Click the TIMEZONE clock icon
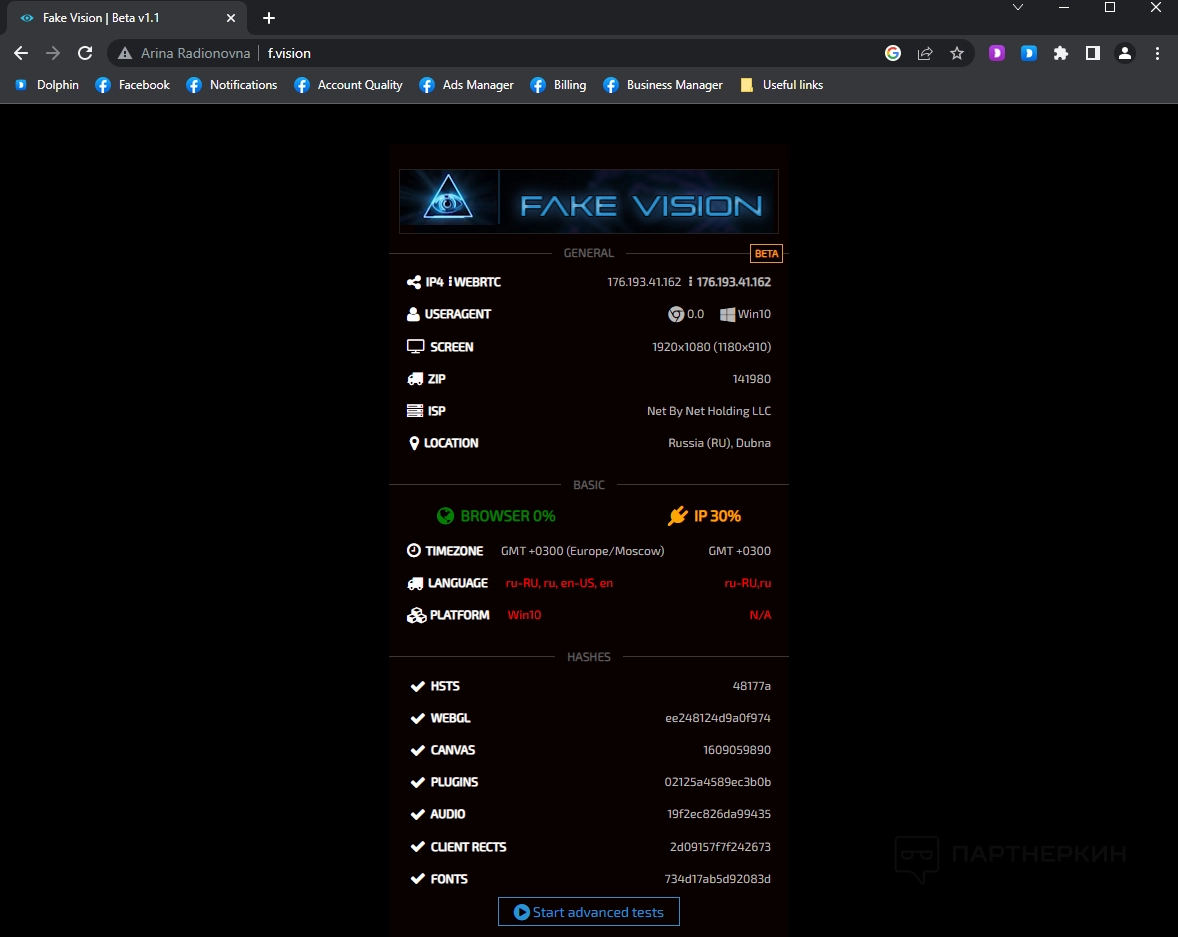This screenshot has height=937, width=1178. [414, 551]
